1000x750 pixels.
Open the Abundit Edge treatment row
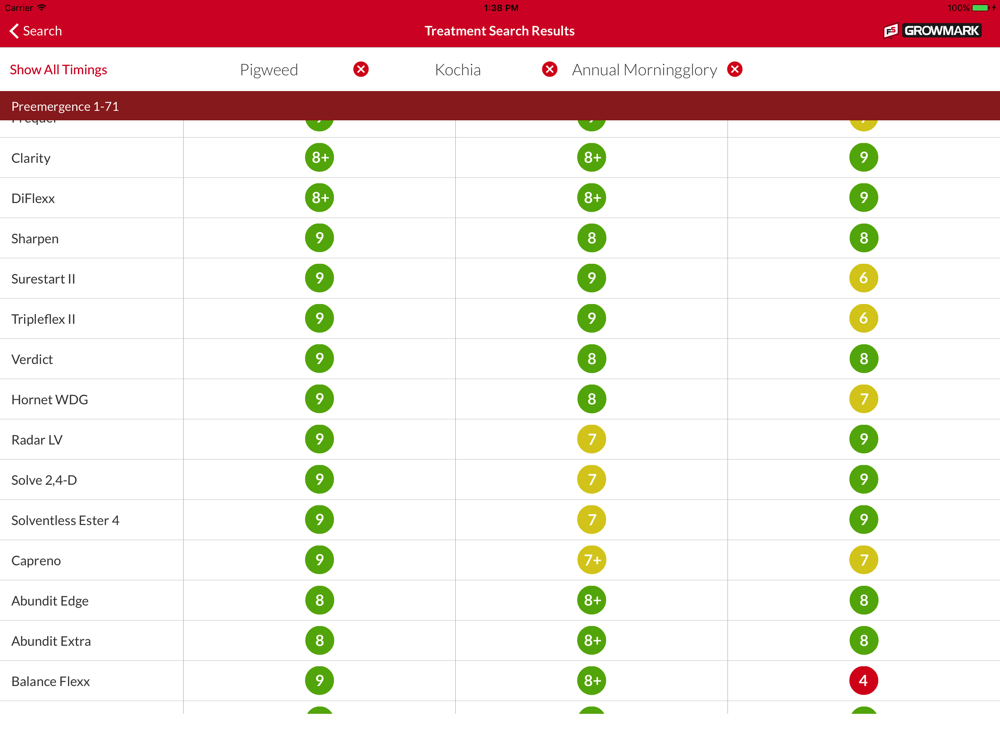(500, 599)
